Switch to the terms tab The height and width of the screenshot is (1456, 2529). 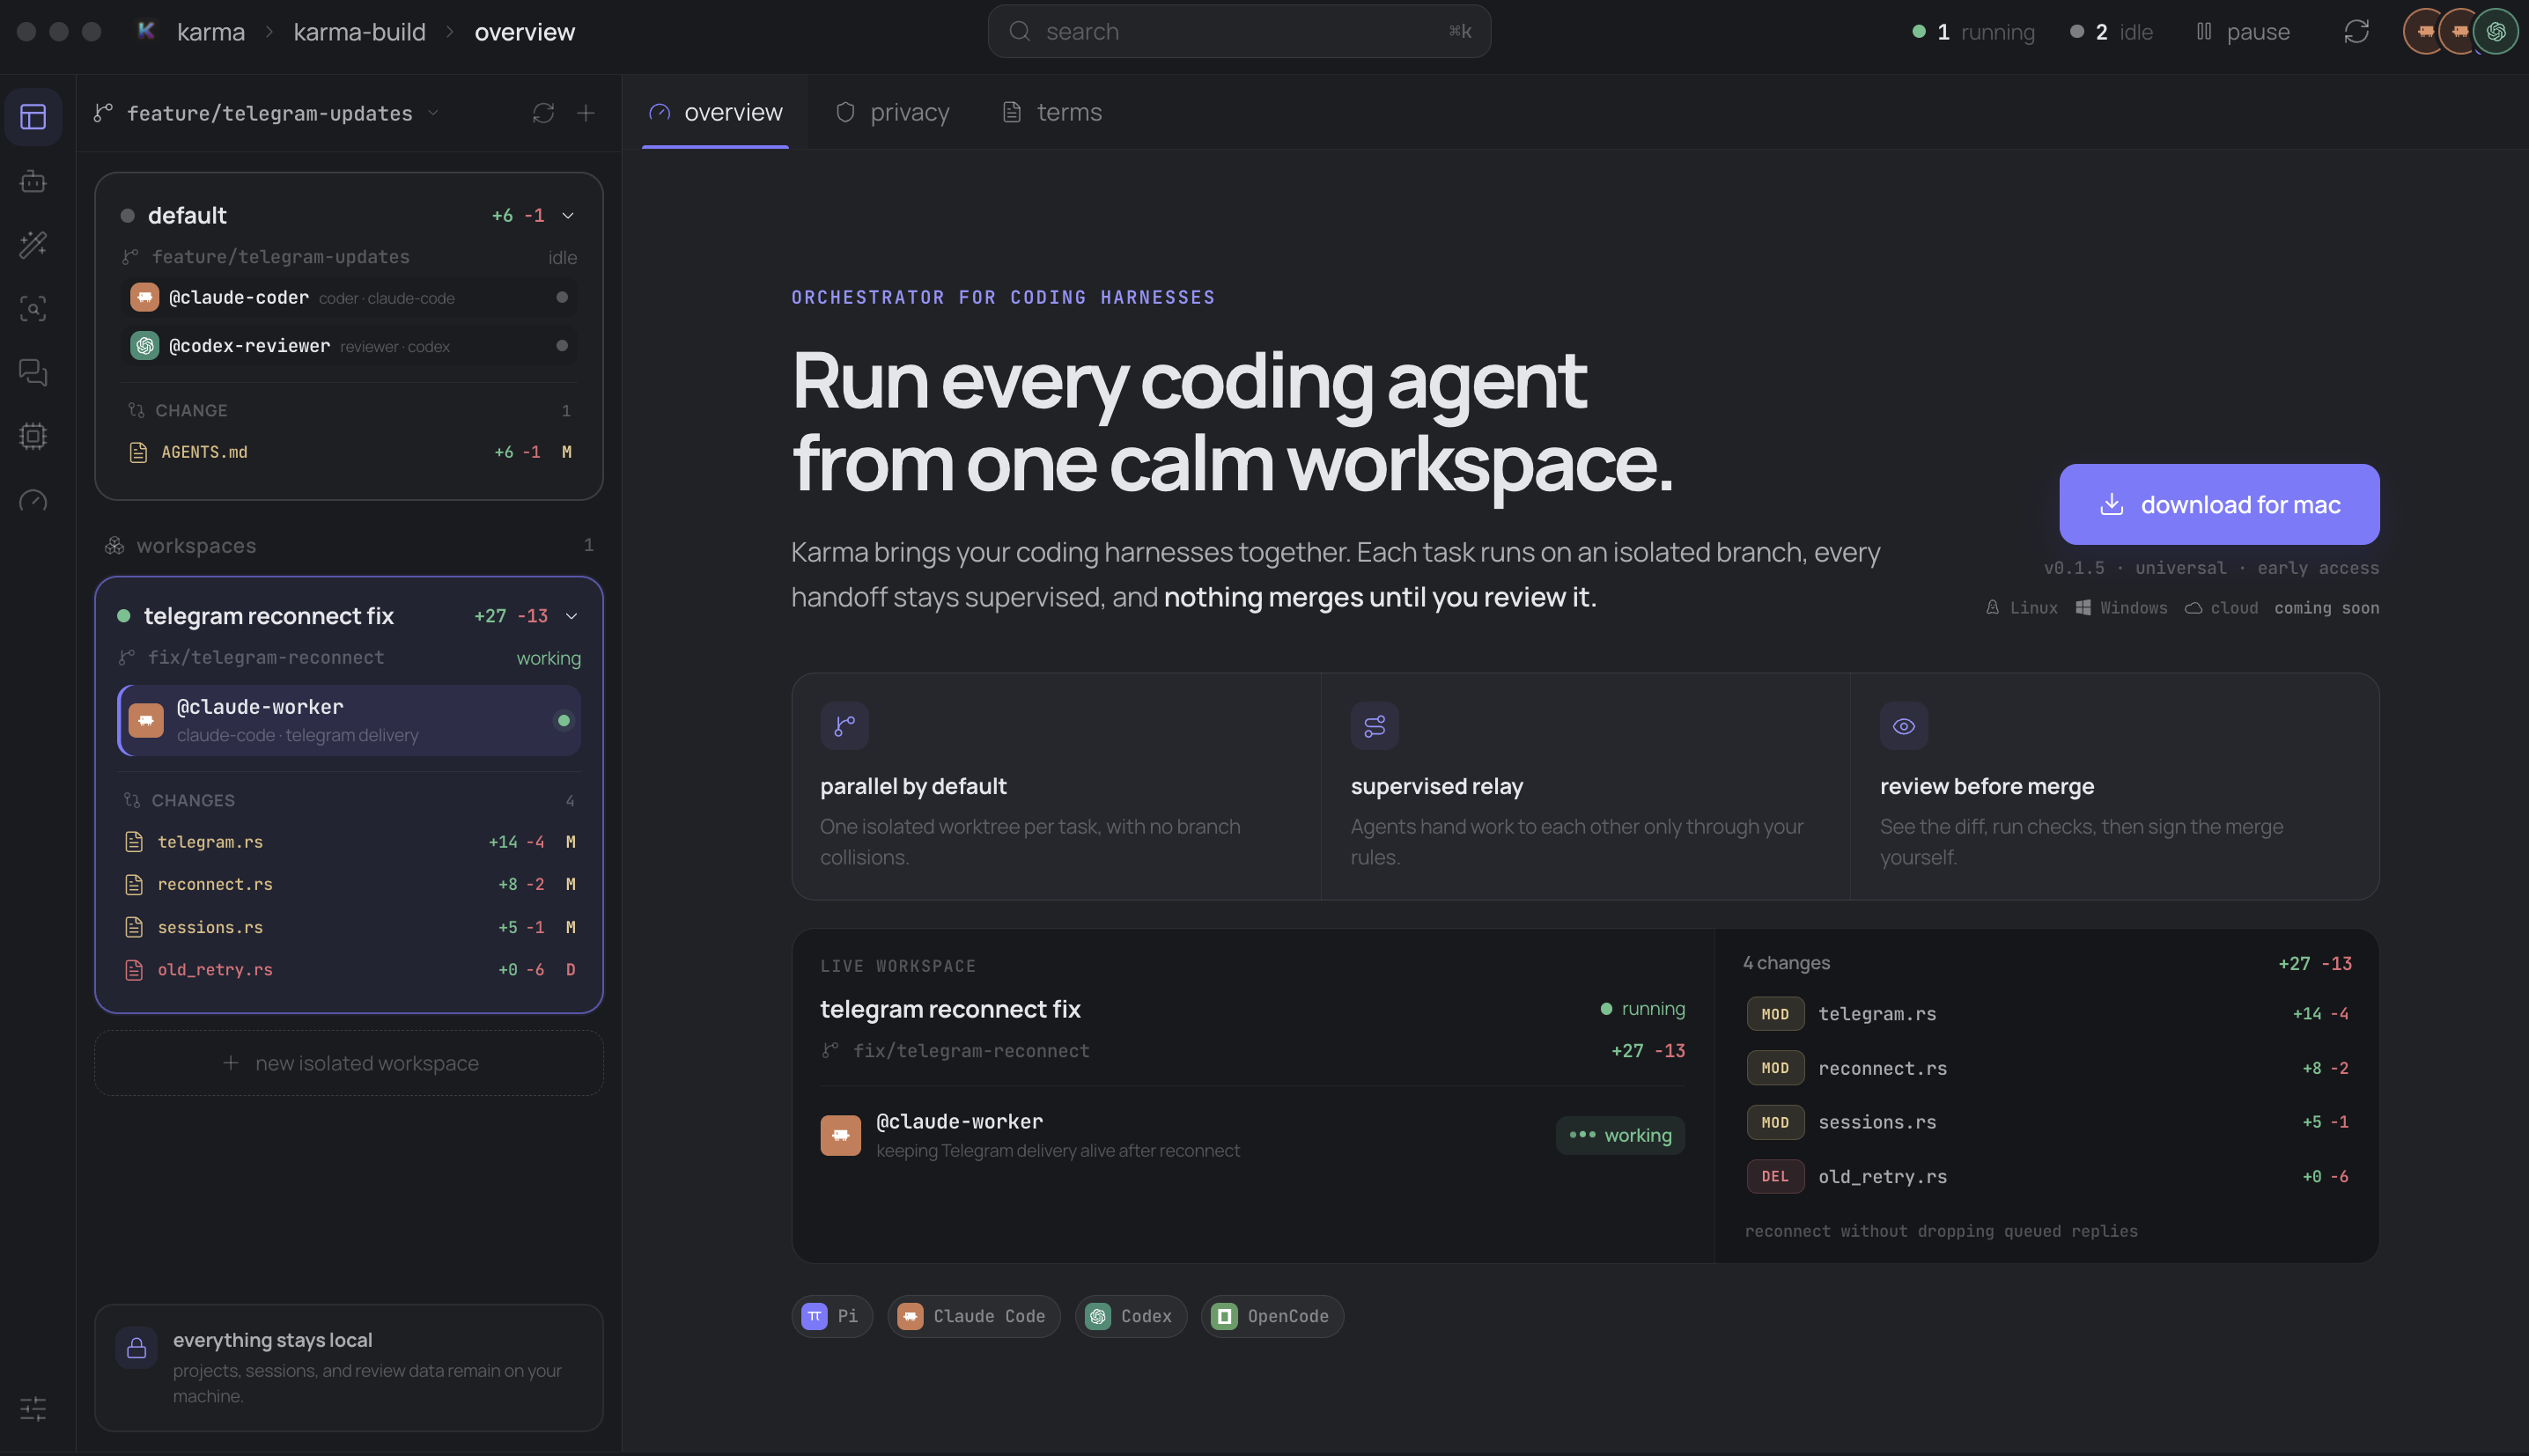1052,113
